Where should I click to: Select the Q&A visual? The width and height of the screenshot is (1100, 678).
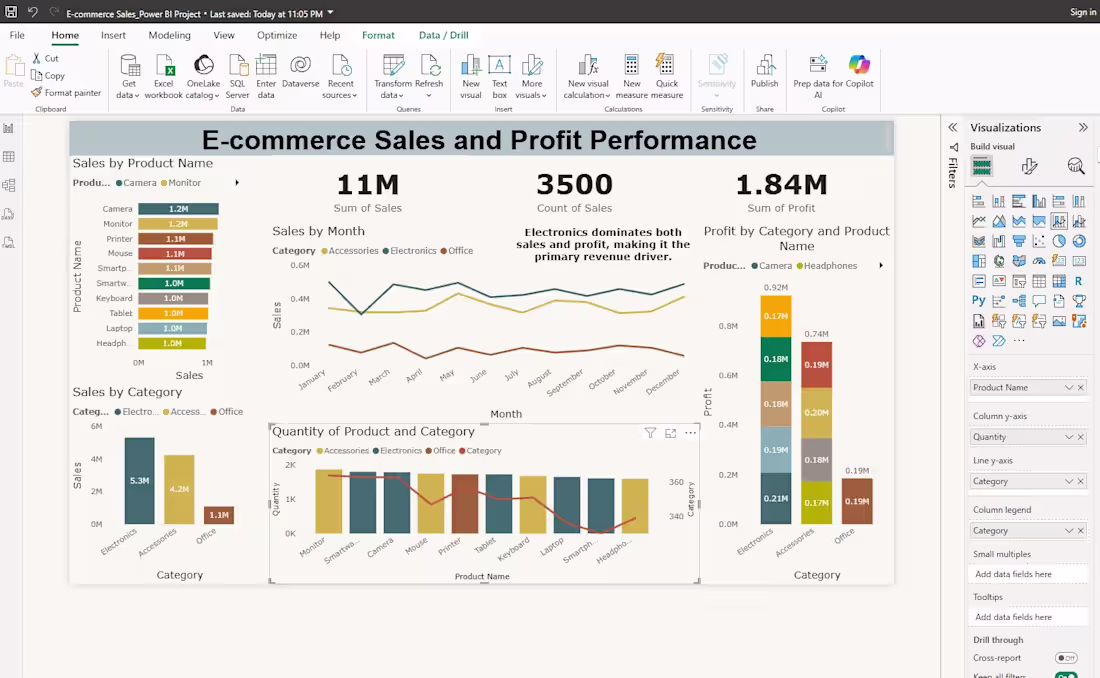click(x=1039, y=301)
